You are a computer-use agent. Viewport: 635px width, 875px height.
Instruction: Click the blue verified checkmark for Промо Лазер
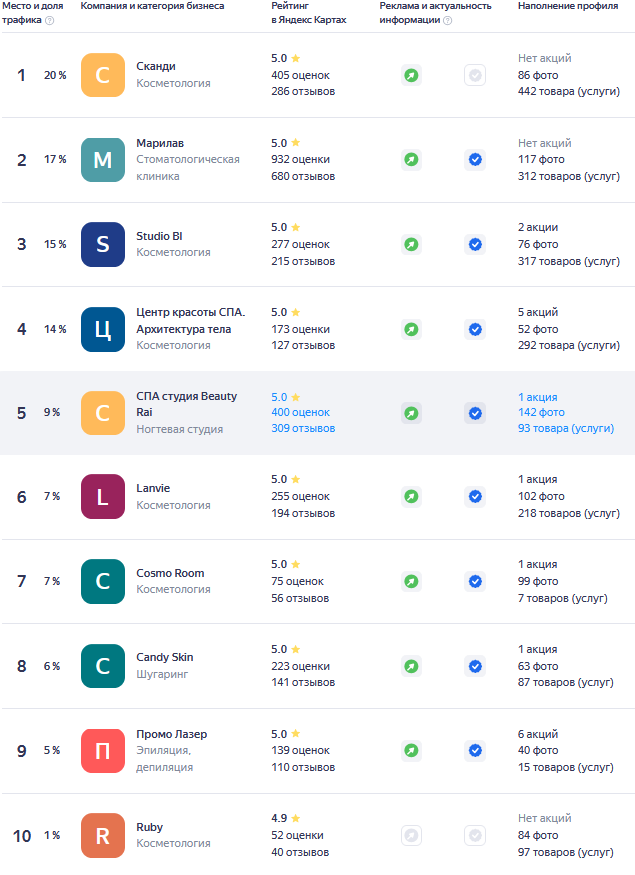475,751
